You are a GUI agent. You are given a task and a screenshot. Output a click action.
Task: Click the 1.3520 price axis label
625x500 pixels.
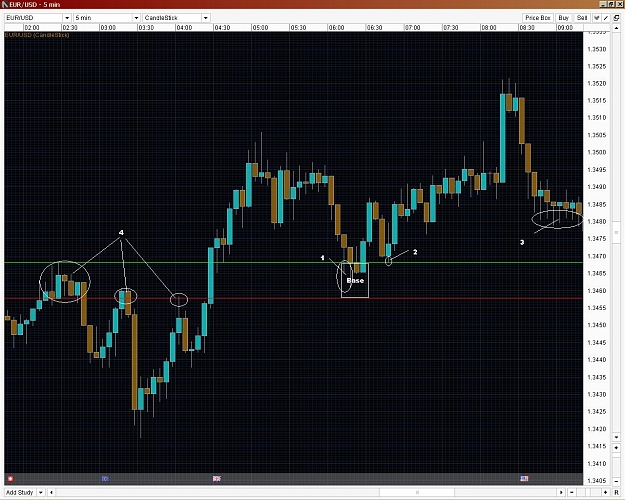tap(597, 83)
